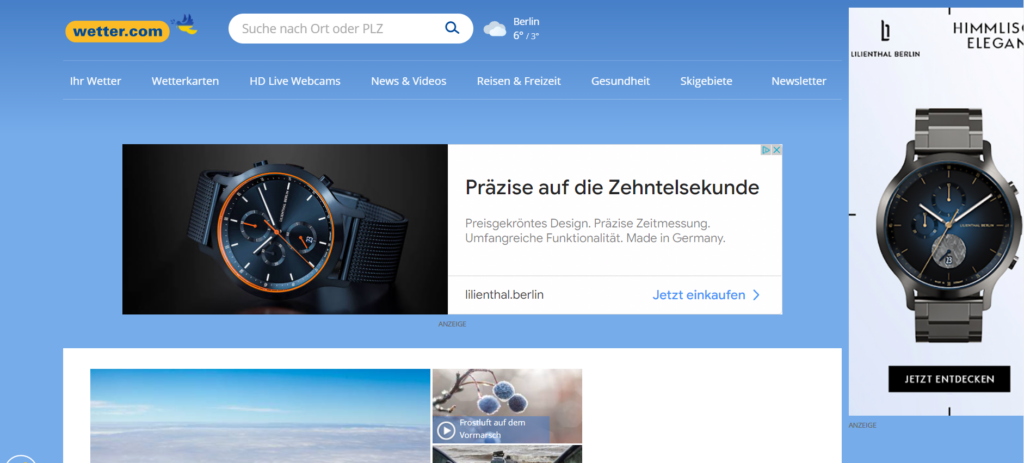Expand the Reisen & Freizeit menu
The height and width of the screenshot is (463, 1024).
pos(518,81)
